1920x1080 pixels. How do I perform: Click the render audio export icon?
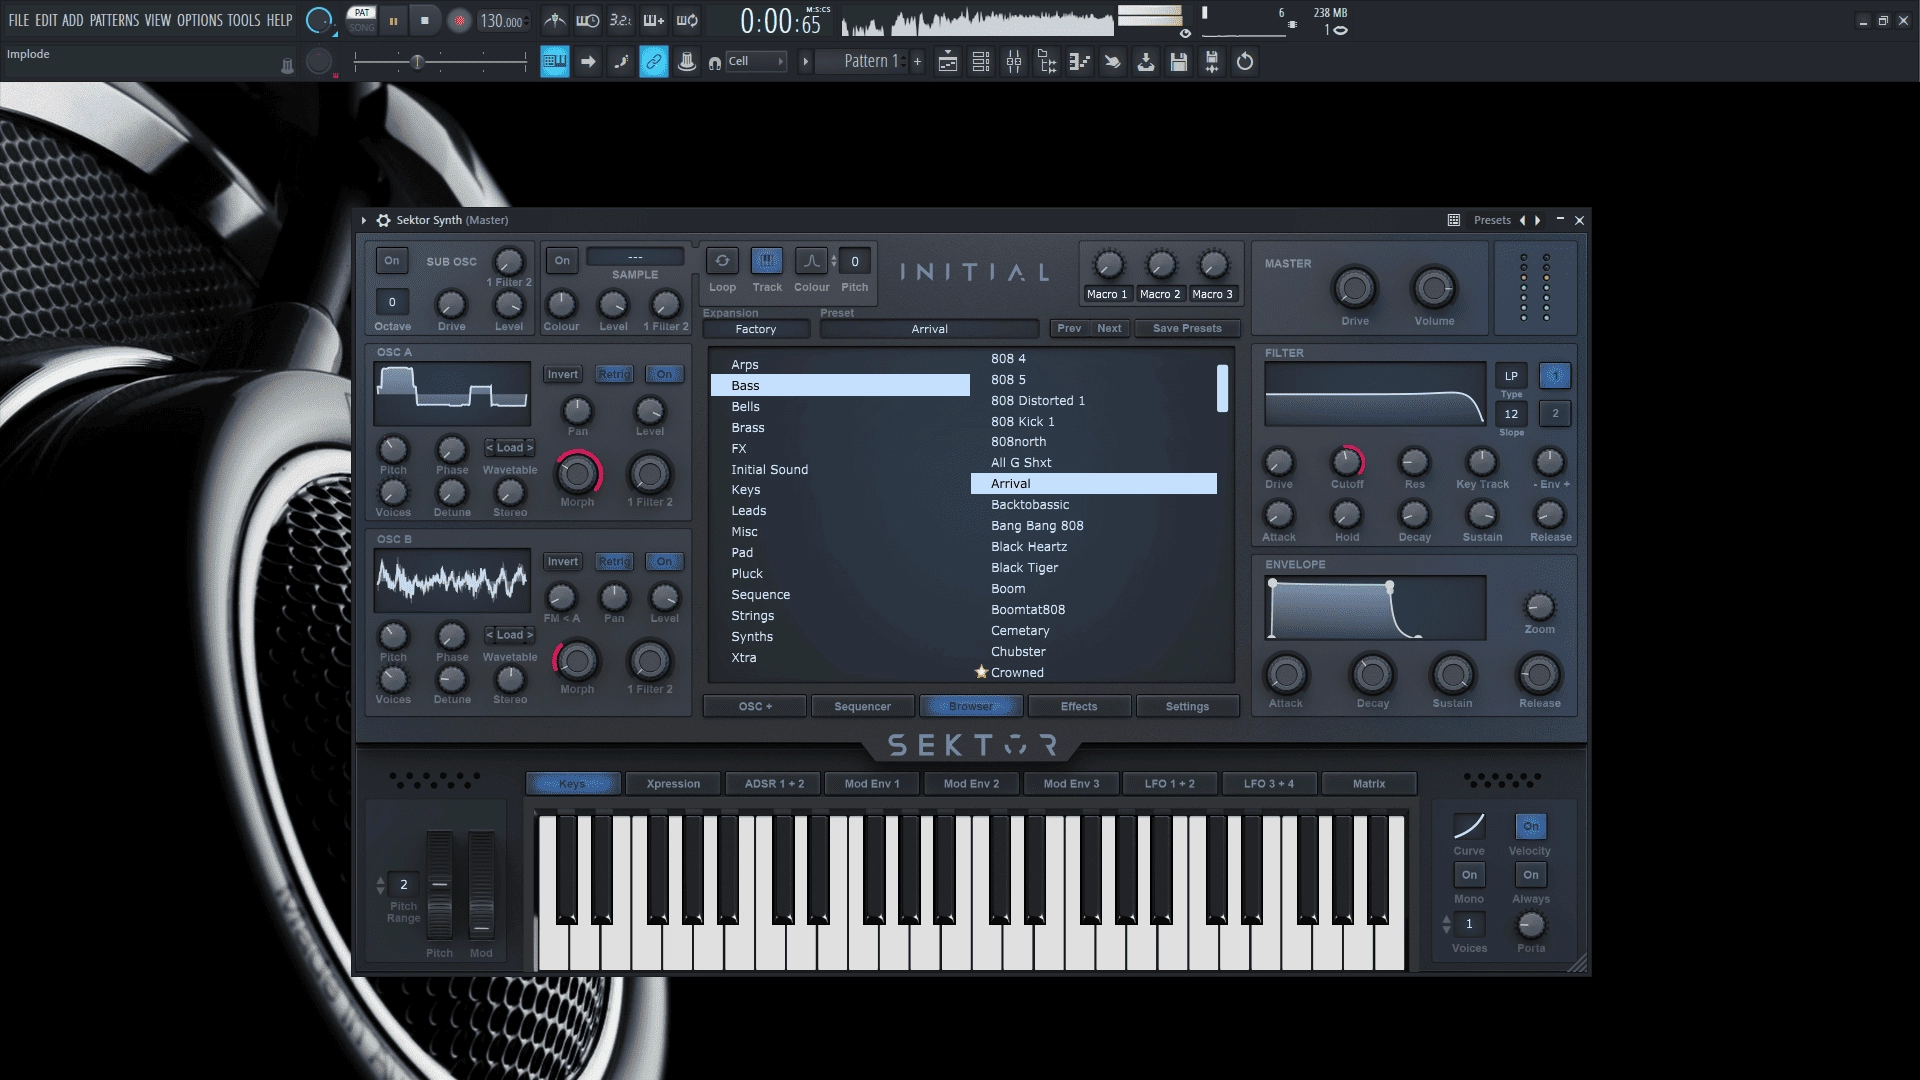tap(1212, 62)
